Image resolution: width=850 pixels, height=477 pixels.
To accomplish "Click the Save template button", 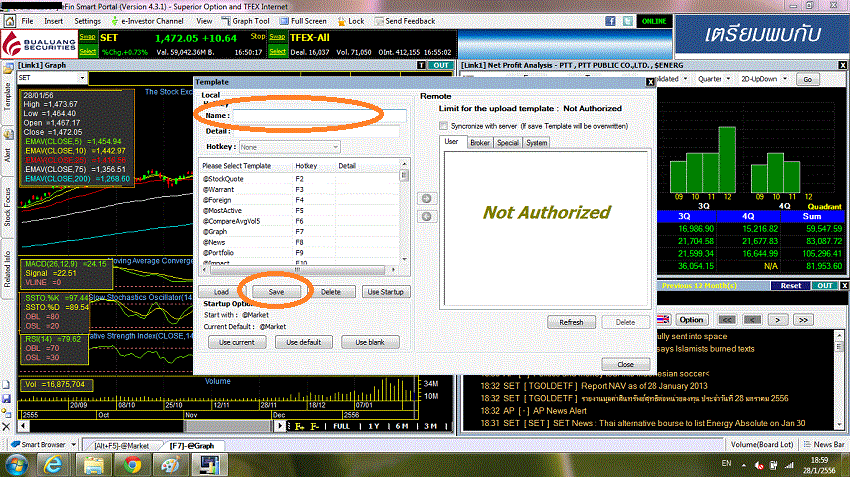I will pyautogui.click(x=276, y=292).
